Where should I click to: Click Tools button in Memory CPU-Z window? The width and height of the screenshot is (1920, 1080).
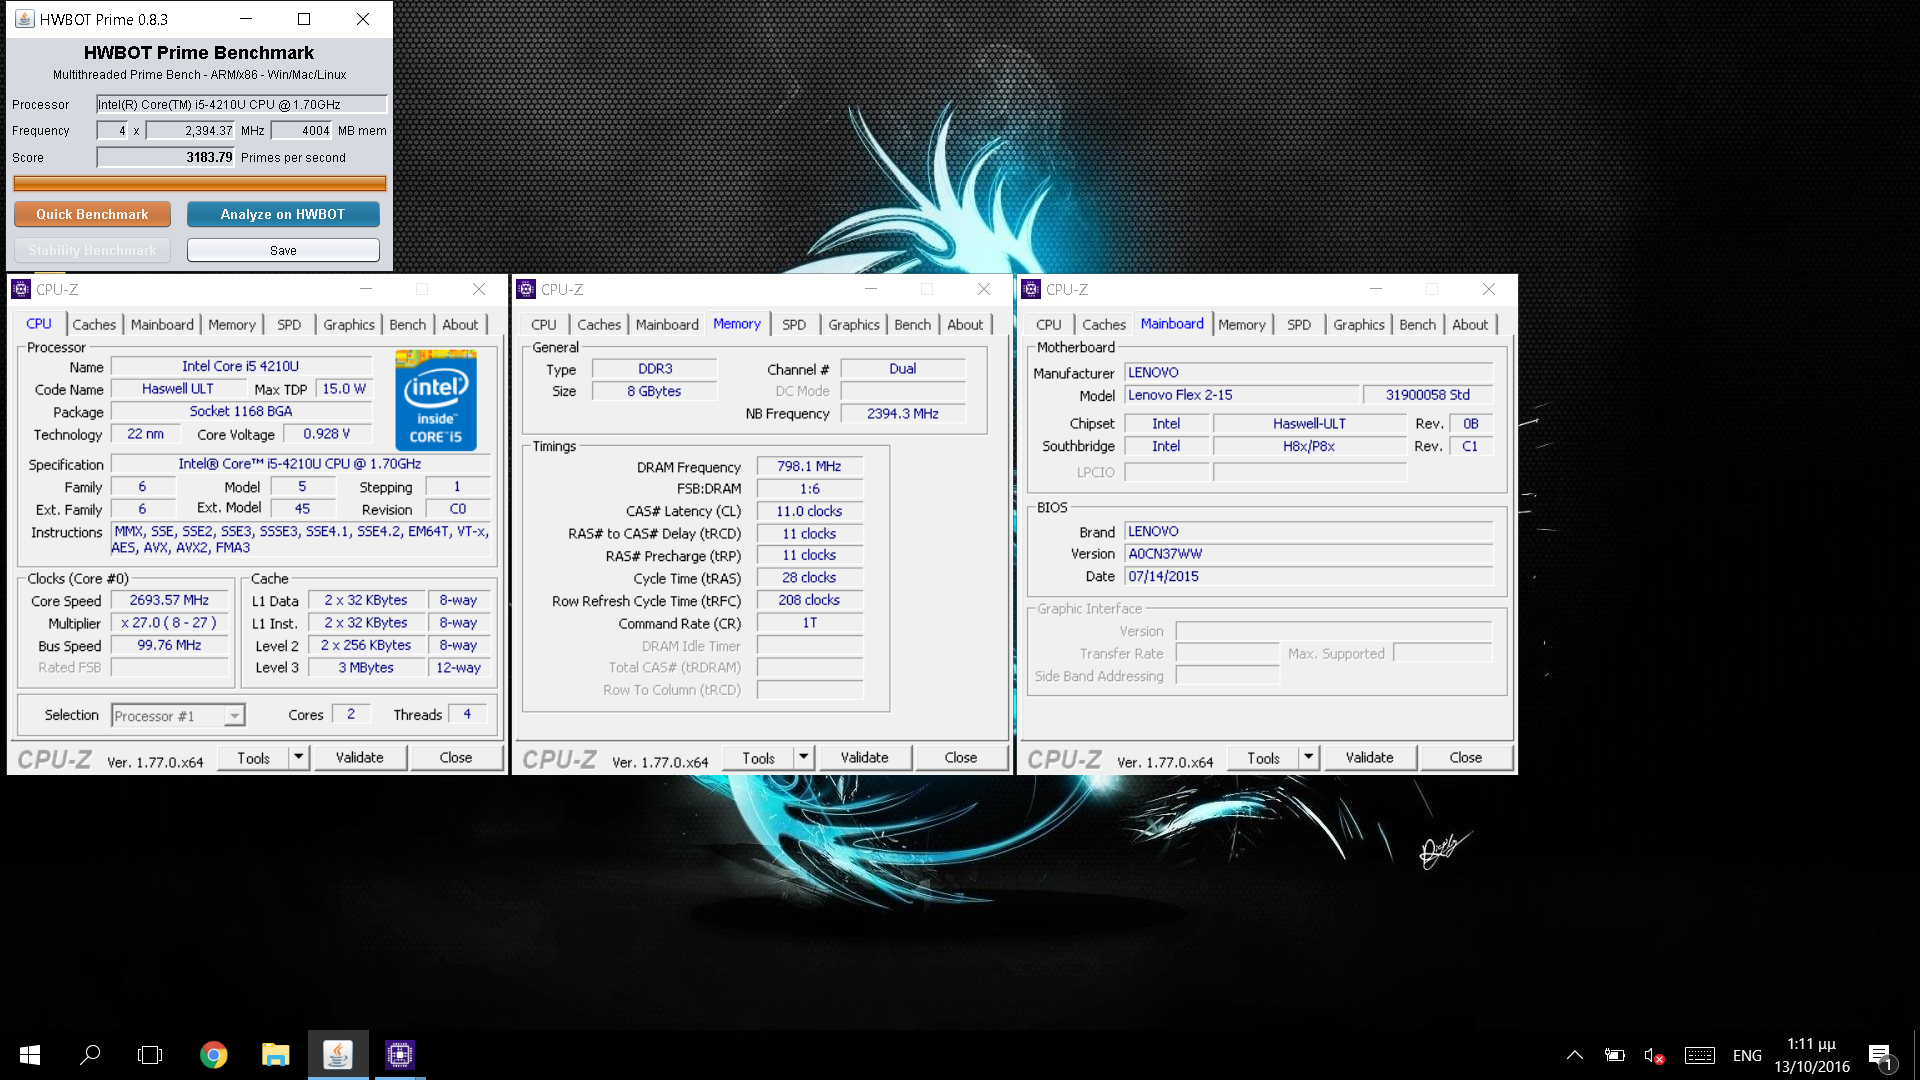758,758
